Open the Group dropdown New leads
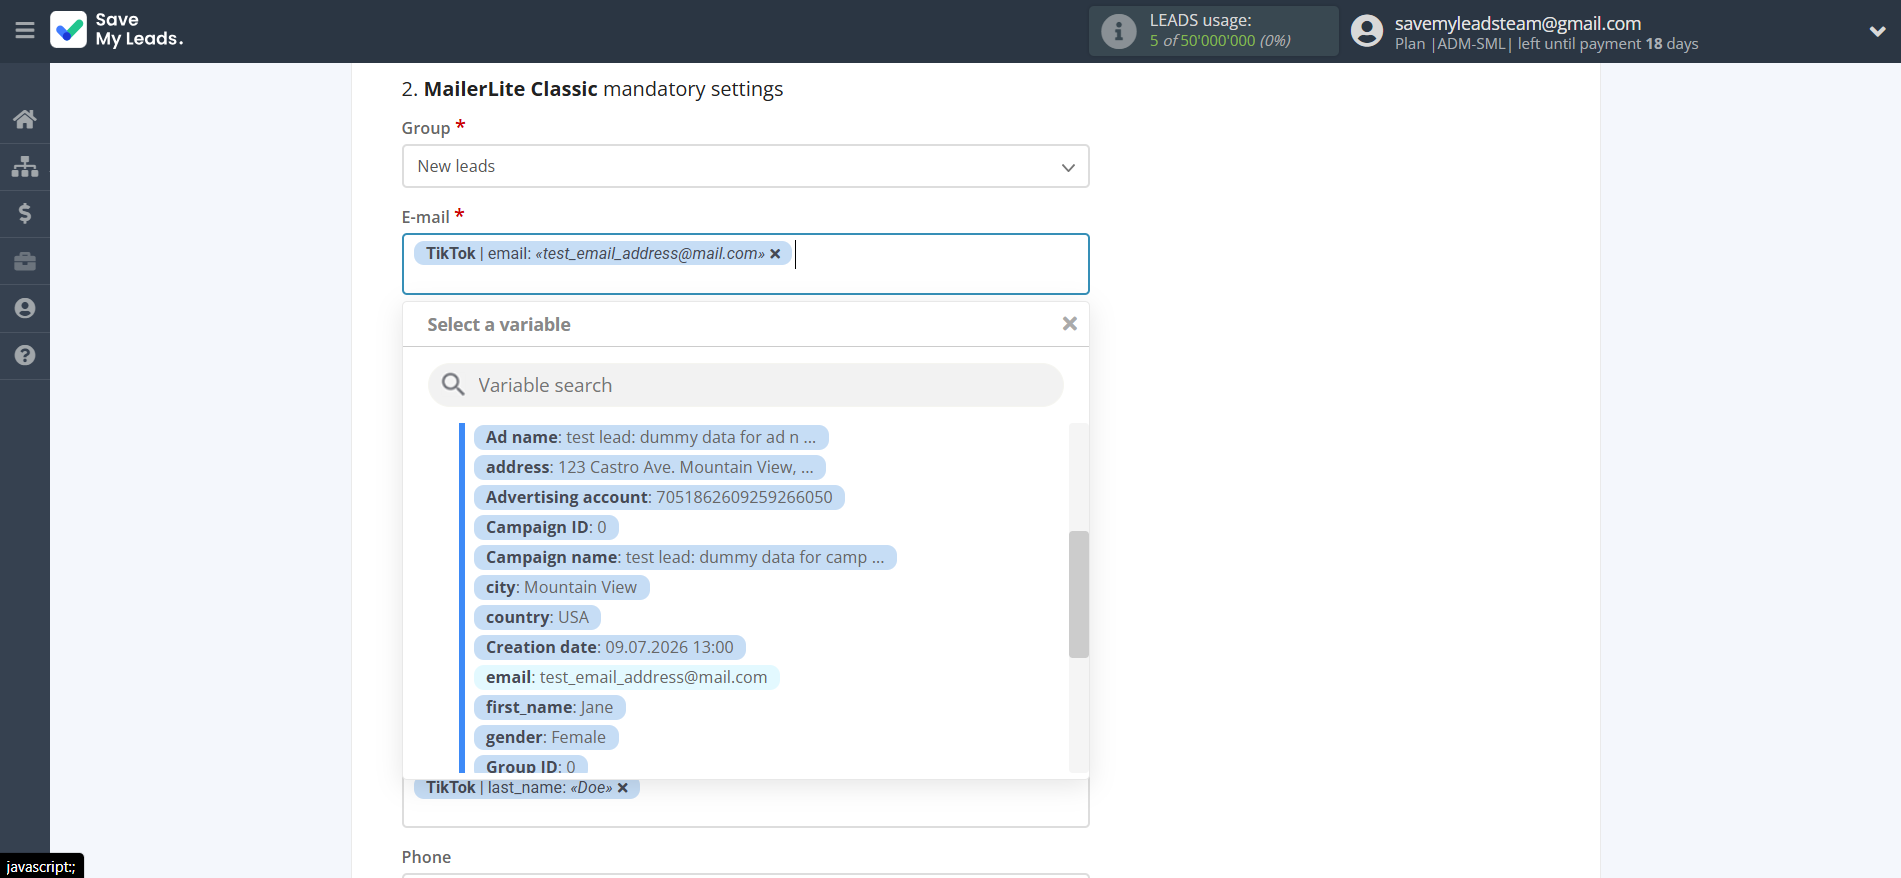The width and height of the screenshot is (1901, 878). (745, 166)
